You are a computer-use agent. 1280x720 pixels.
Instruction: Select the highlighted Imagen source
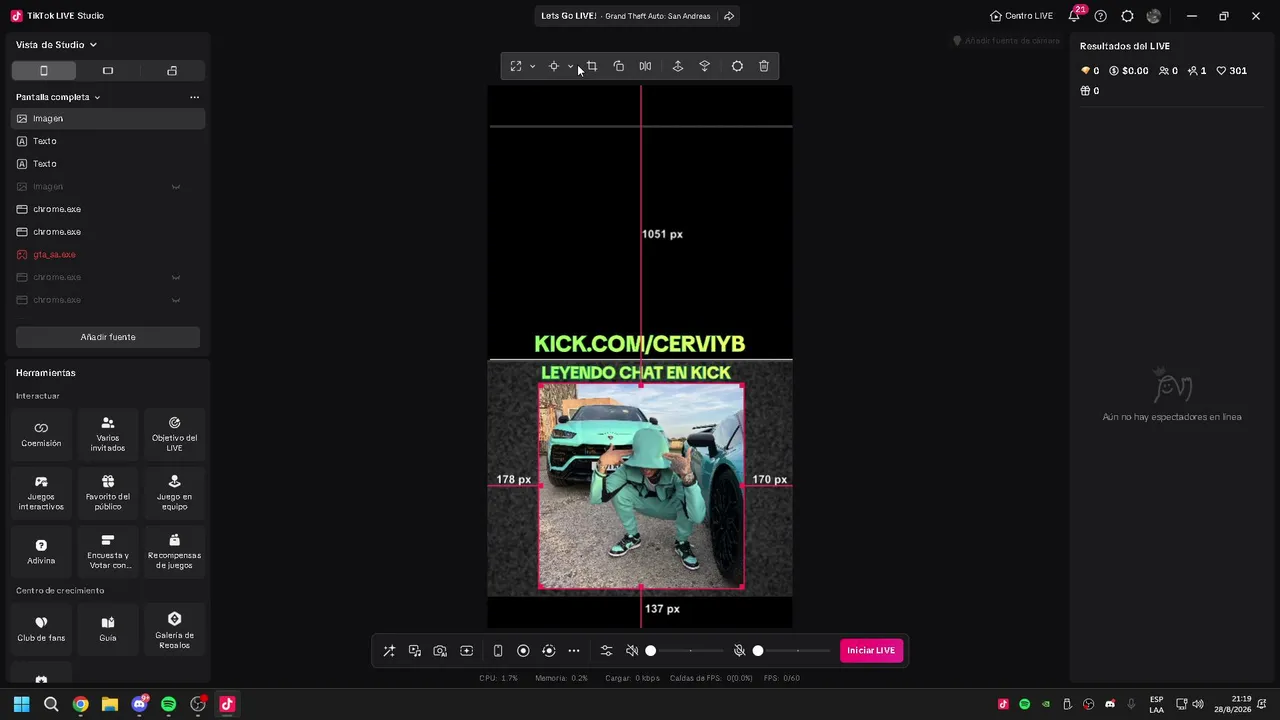pyautogui.click(x=108, y=118)
